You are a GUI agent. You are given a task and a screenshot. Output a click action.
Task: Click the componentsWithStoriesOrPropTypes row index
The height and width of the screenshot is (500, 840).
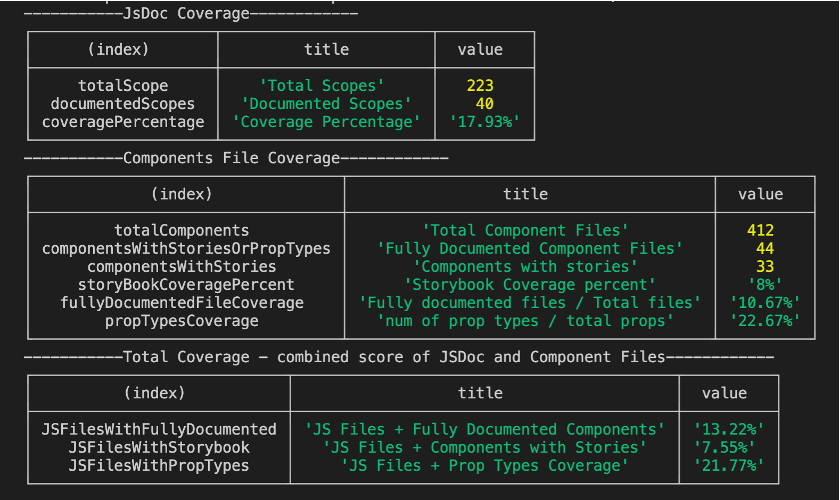186,249
